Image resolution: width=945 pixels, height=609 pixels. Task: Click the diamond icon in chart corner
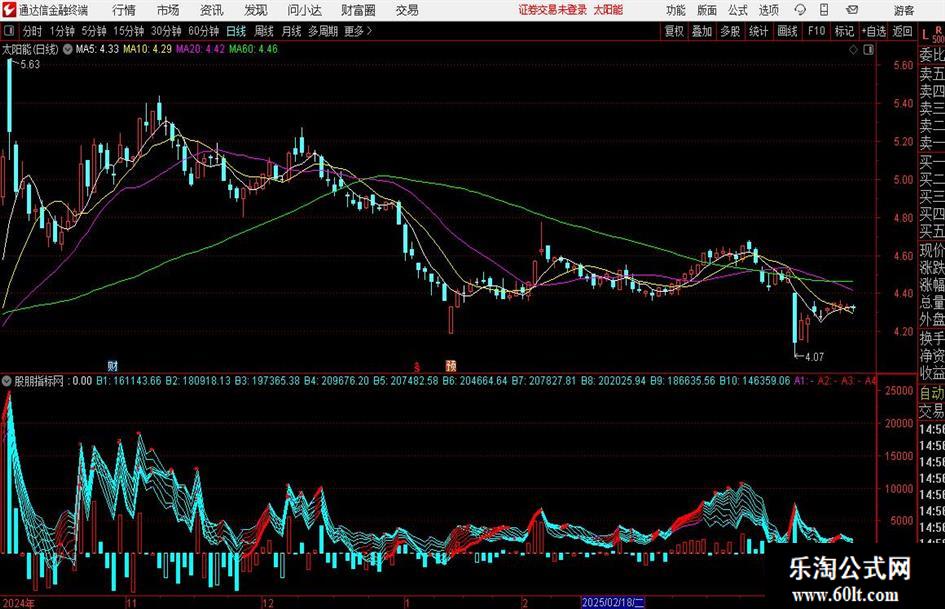(x=853, y=49)
